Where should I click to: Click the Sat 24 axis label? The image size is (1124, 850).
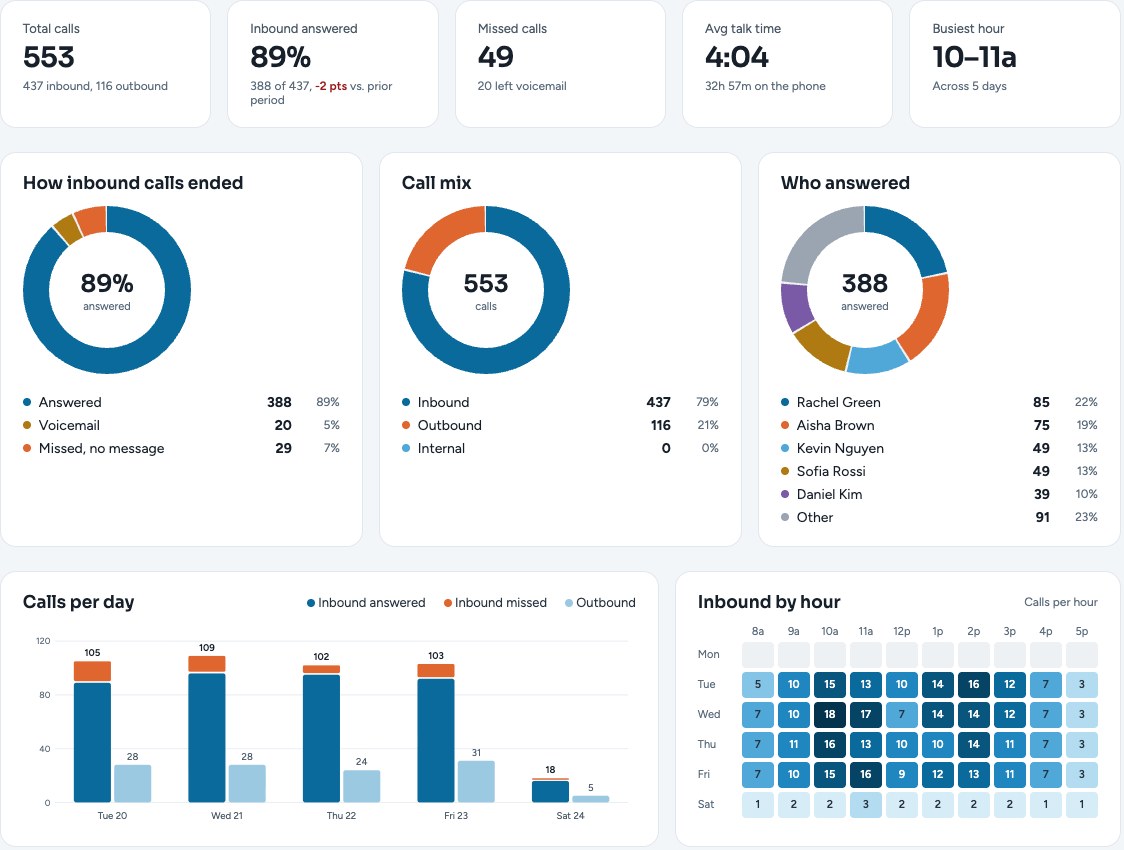570,816
